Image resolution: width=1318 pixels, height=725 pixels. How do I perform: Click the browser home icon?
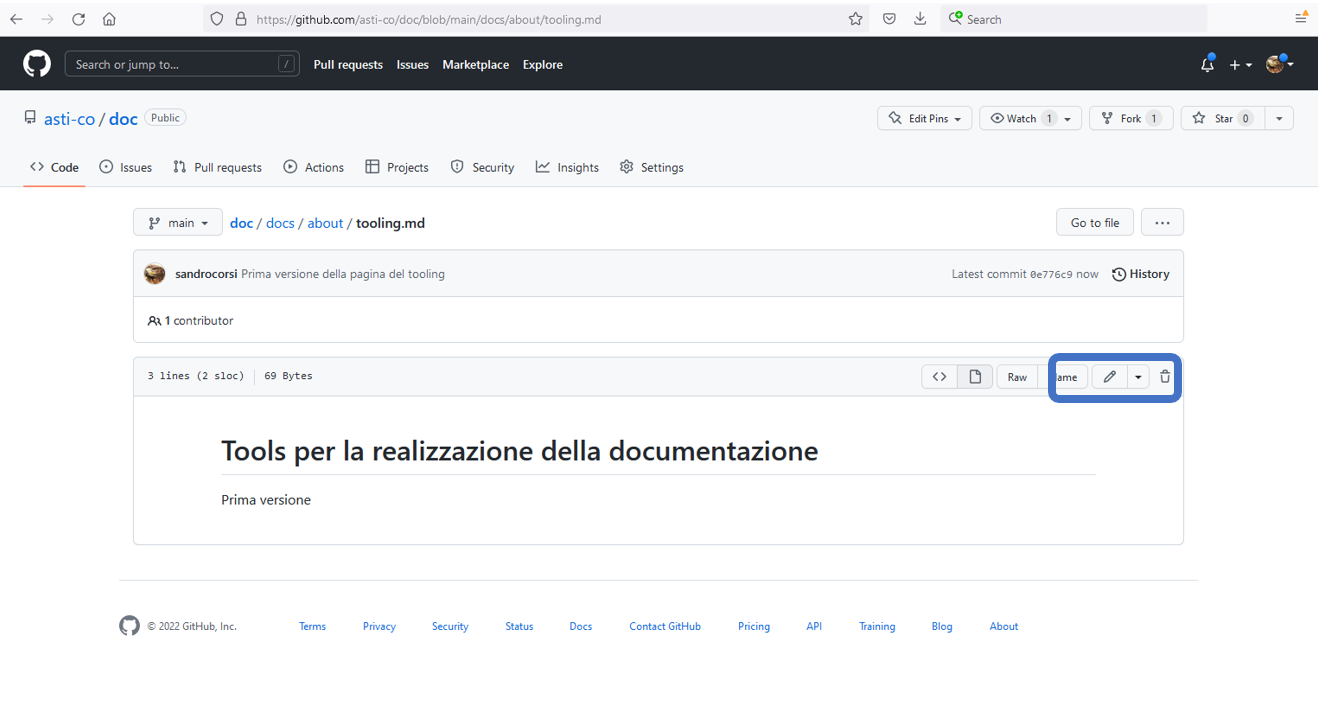pos(109,19)
